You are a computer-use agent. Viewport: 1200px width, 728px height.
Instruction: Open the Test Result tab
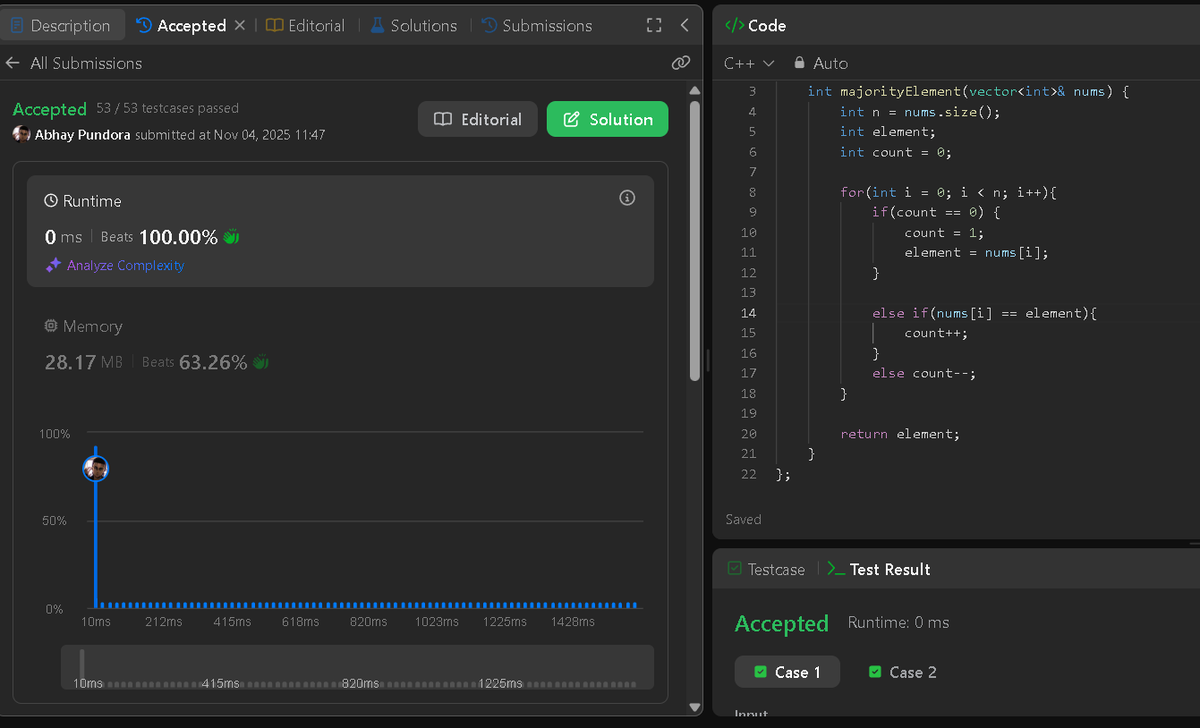click(x=879, y=569)
